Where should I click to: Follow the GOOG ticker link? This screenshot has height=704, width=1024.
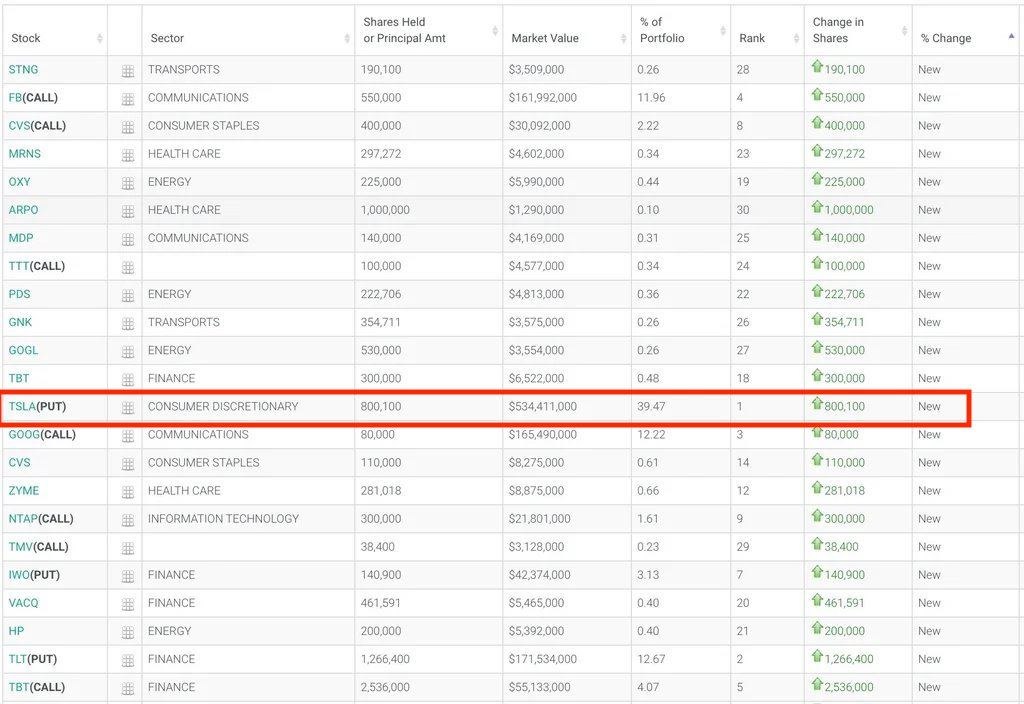[24, 435]
